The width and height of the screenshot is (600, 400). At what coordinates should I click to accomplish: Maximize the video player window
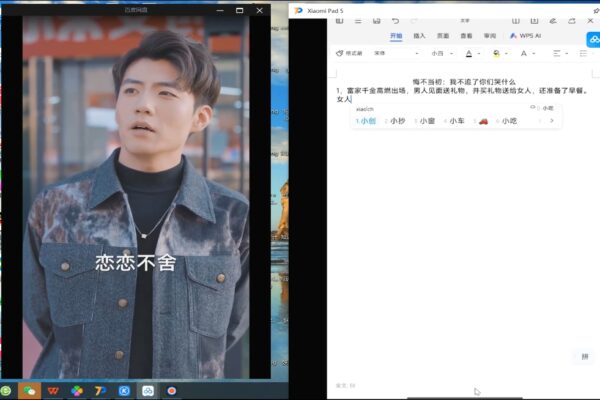(x=240, y=10)
